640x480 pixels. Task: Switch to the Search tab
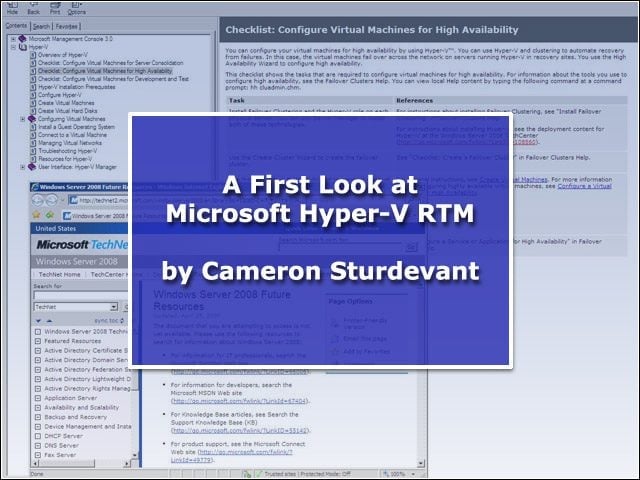[x=41, y=27]
